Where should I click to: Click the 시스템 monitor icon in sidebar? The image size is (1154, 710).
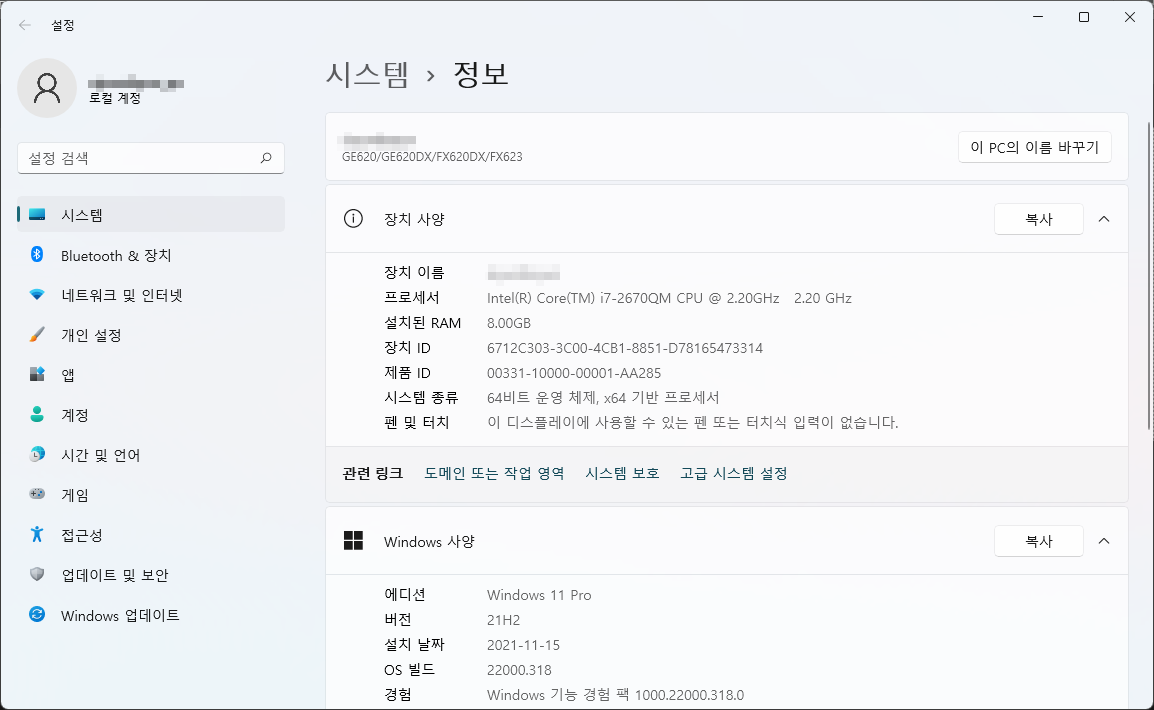tap(37, 215)
